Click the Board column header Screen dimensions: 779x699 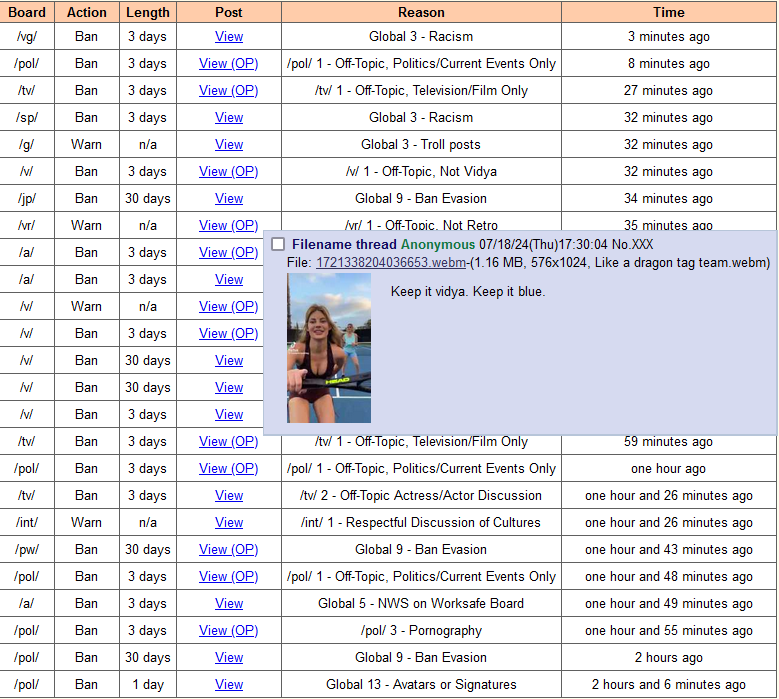(27, 12)
